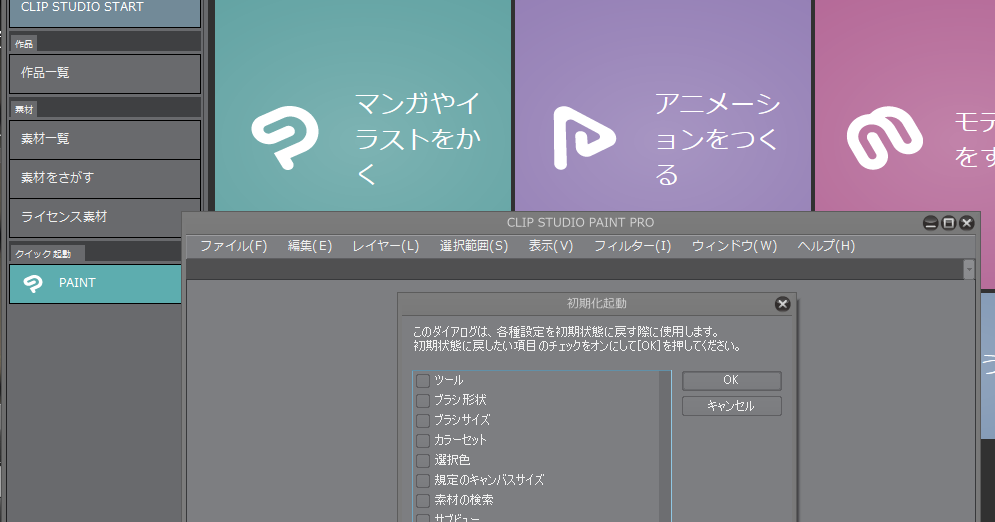Click 素材をさがす in the sidebar
Screen dimensions: 995x522
105,178
